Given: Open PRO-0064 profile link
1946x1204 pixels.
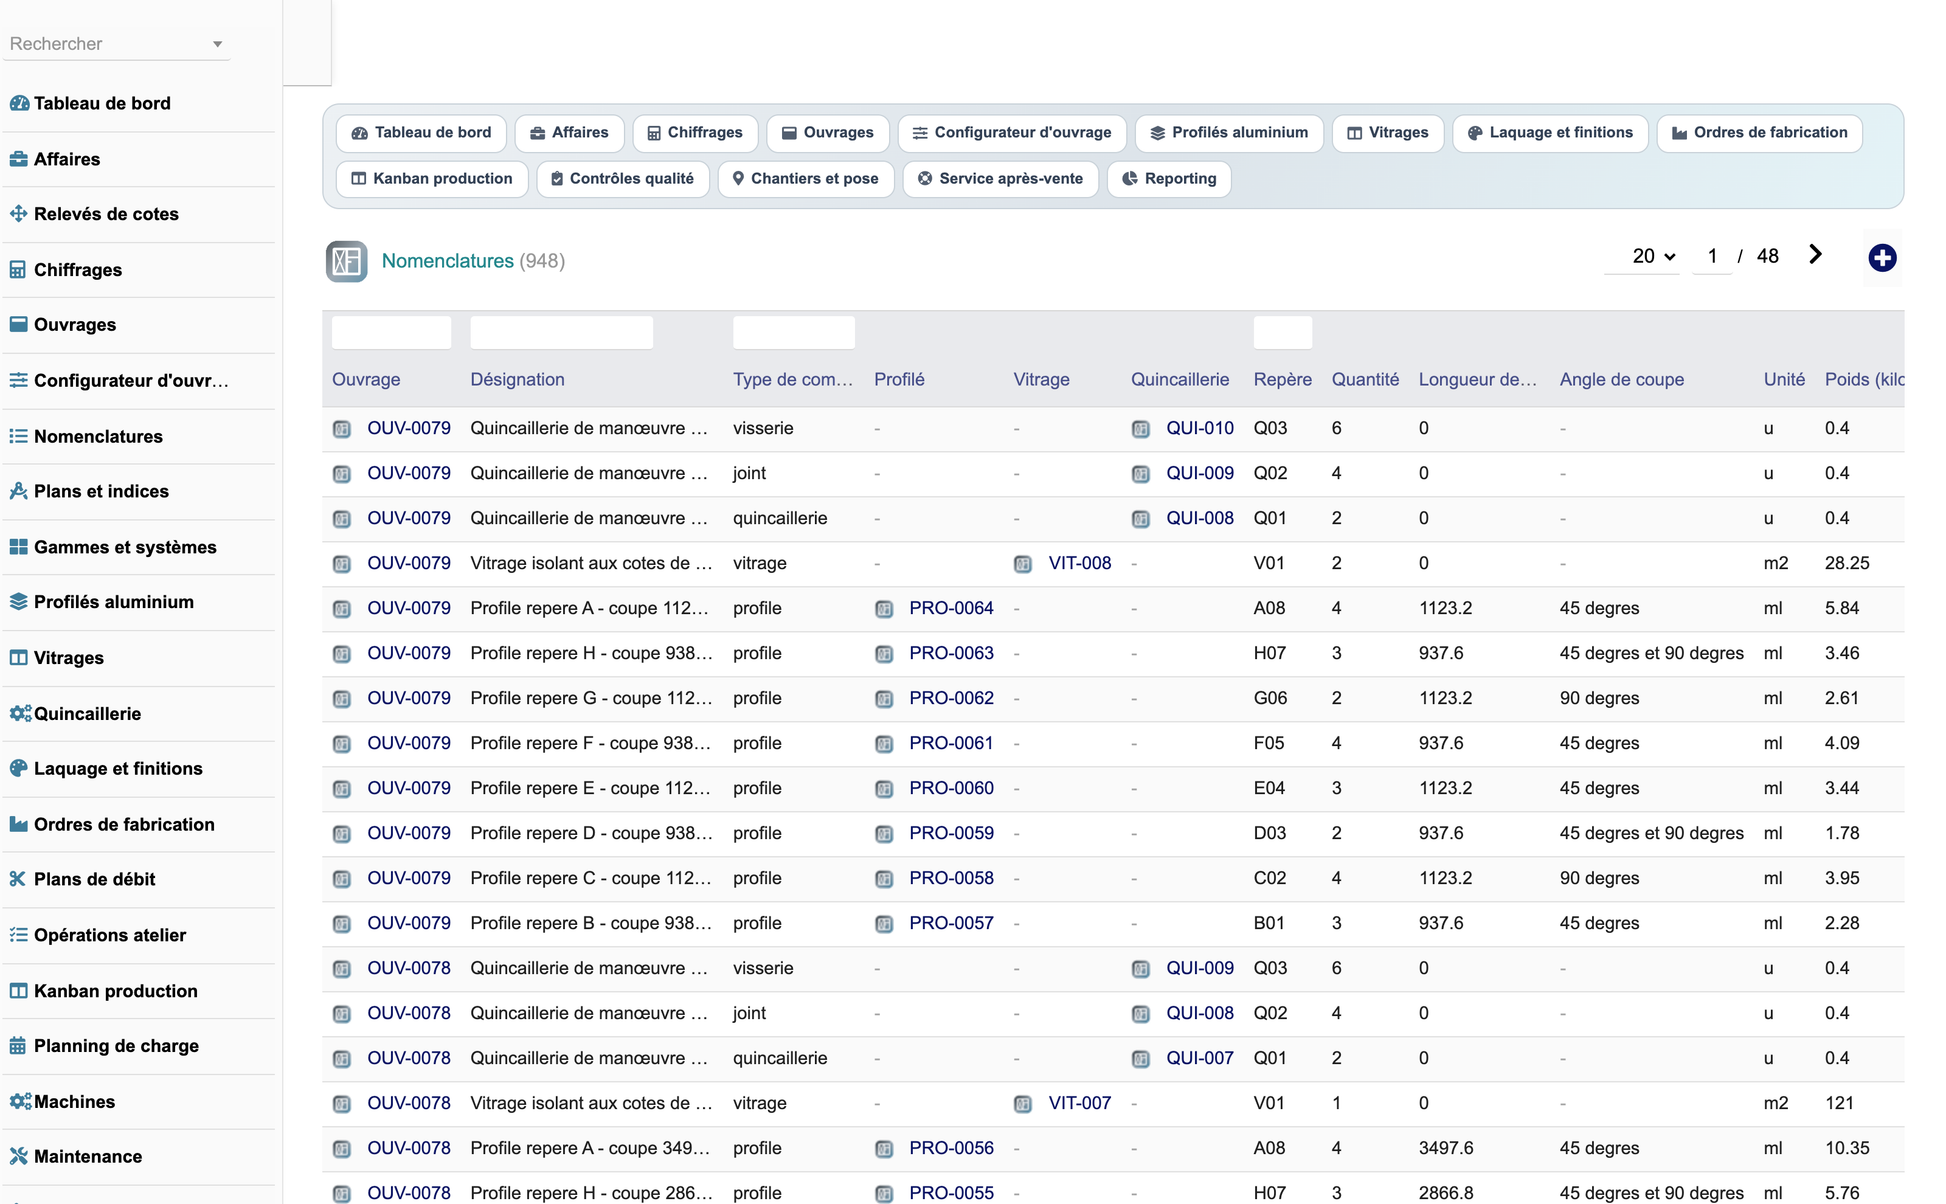Looking at the screenshot, I should (x=951, y=609).
